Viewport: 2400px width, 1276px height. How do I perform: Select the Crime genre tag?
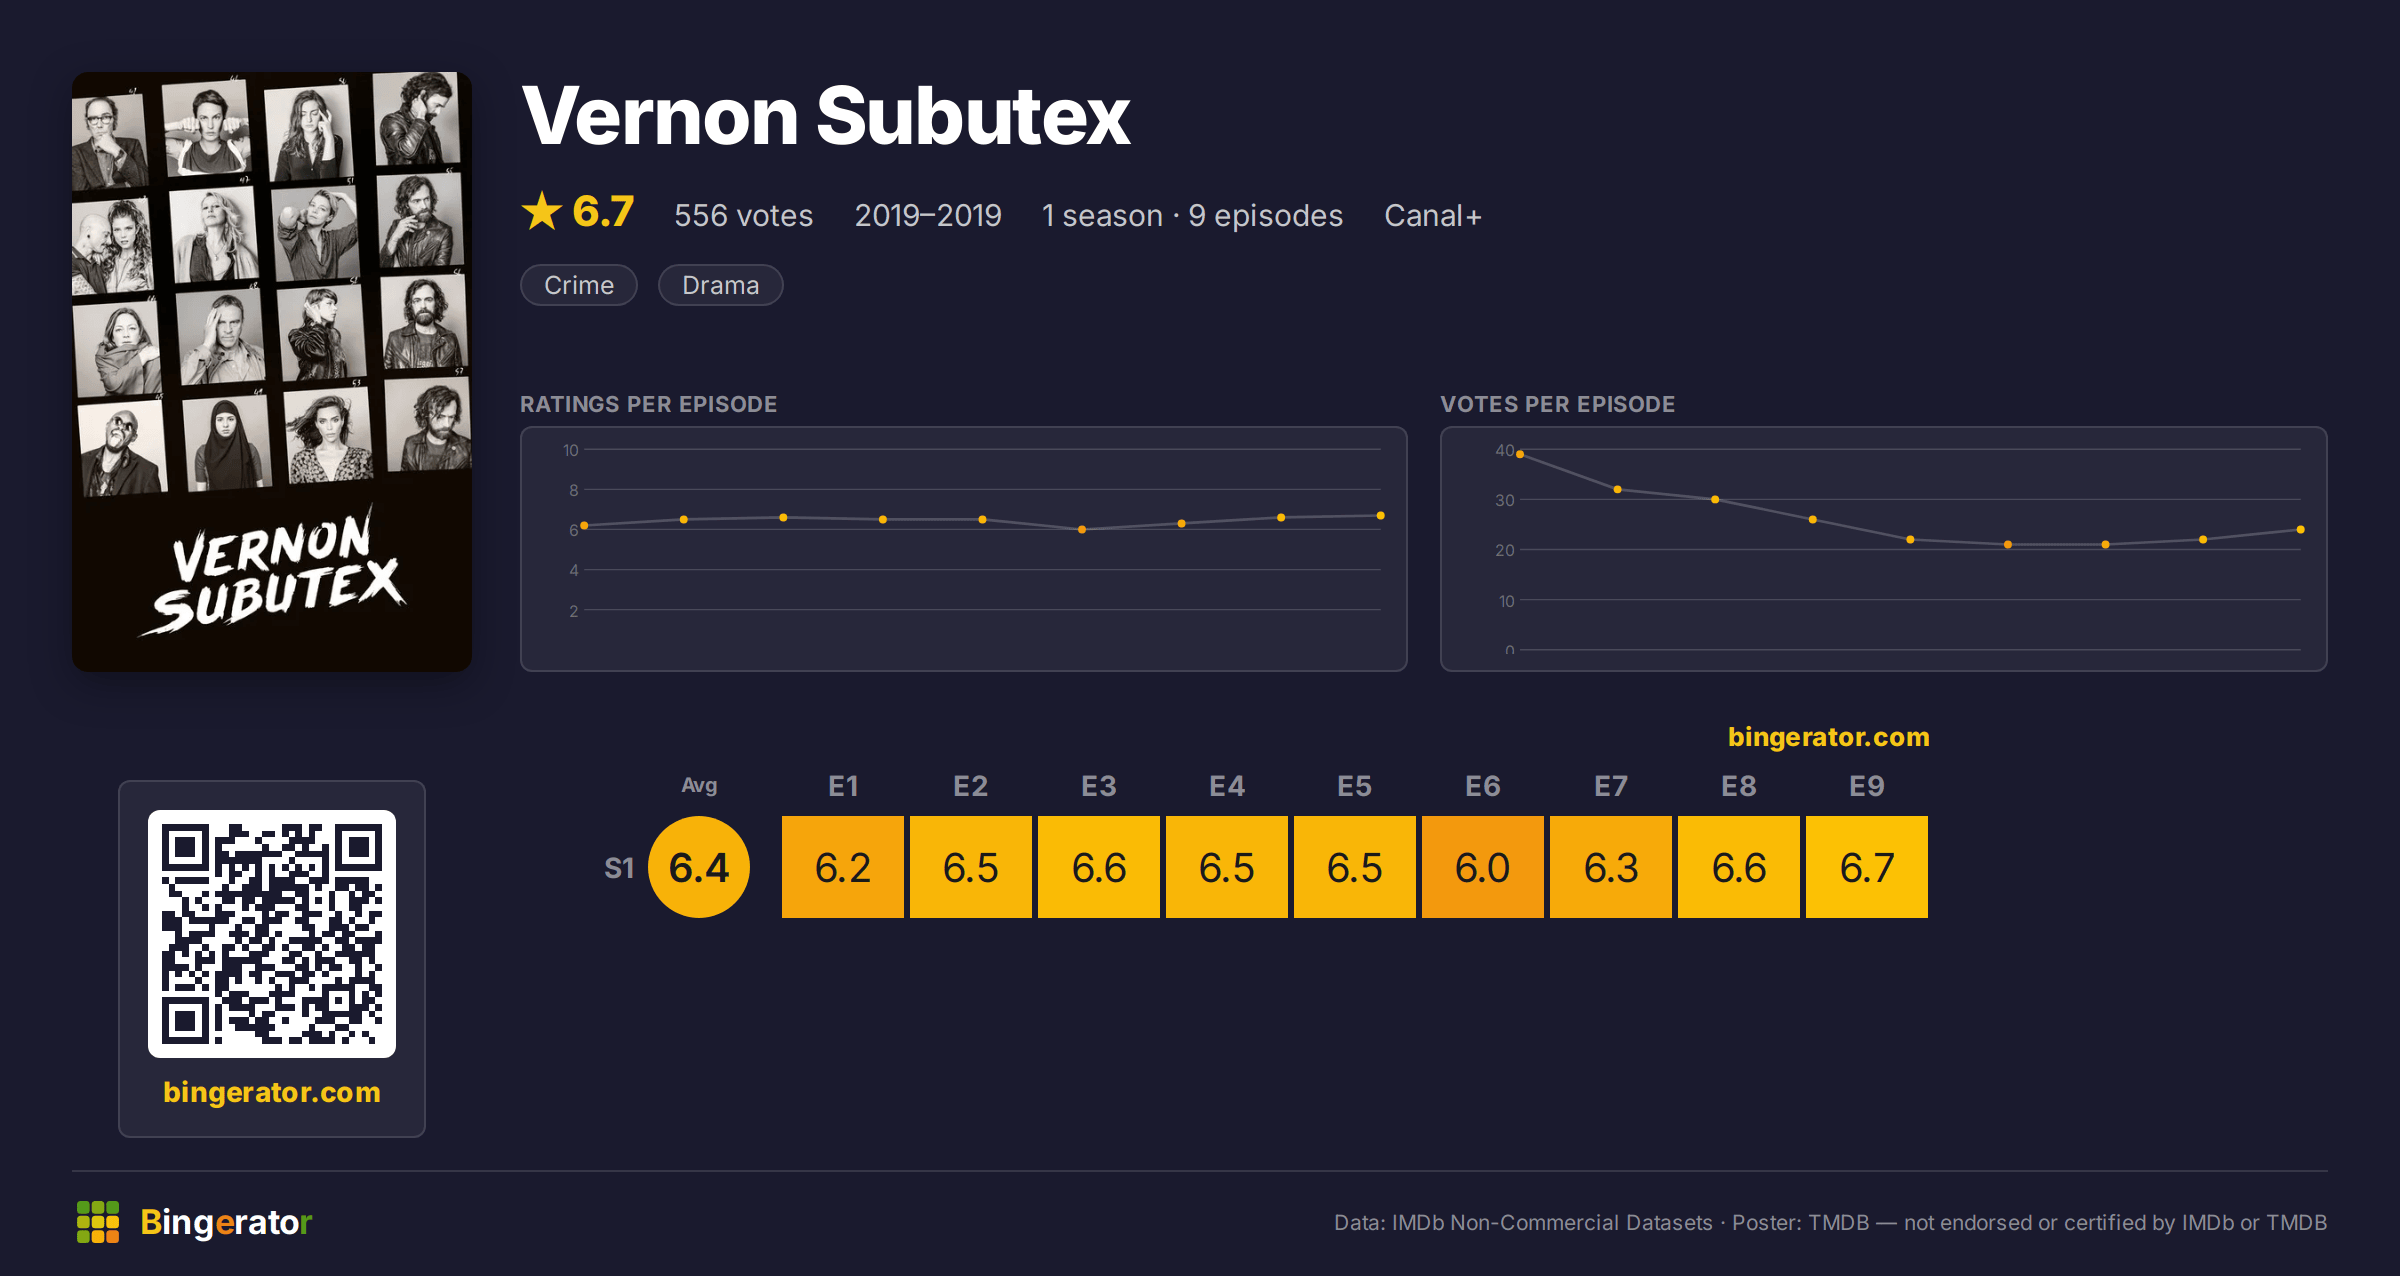(579, 285)
